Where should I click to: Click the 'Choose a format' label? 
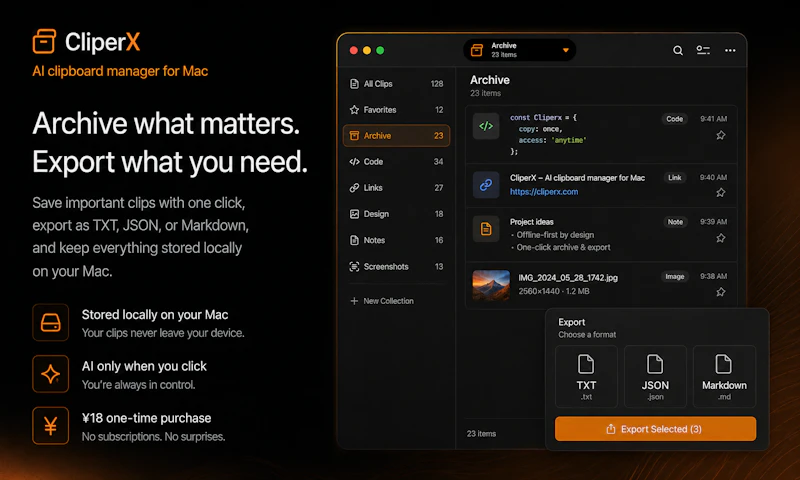tap(587, 335)
